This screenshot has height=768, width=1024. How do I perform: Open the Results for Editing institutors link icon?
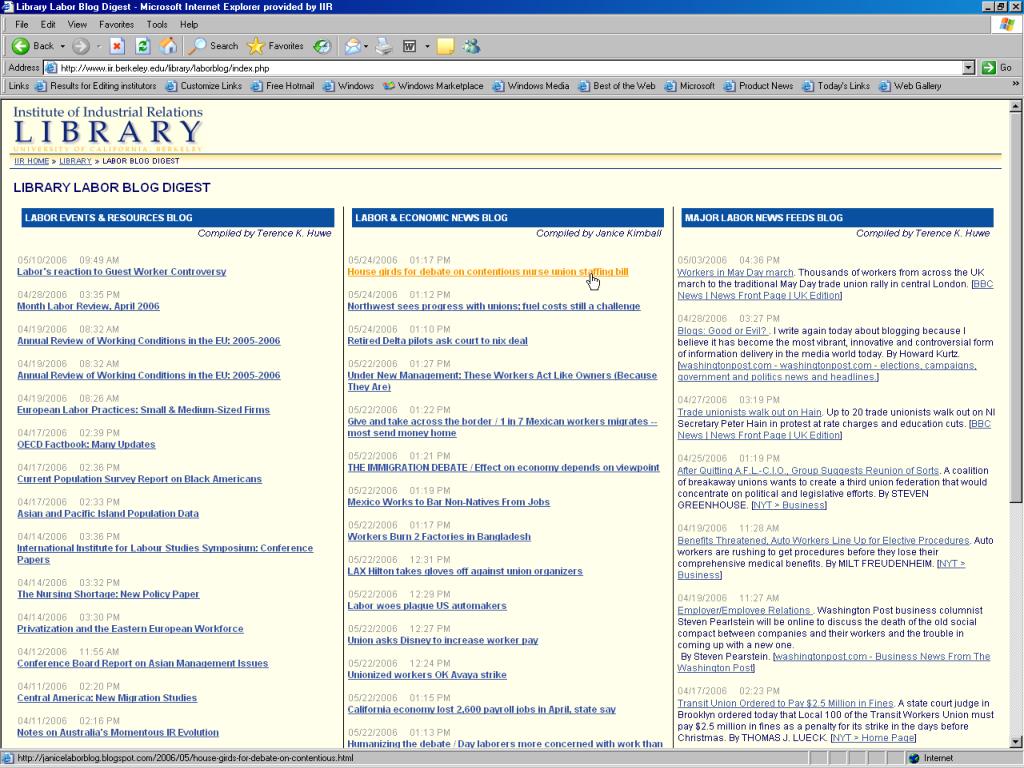coord(40,86)
